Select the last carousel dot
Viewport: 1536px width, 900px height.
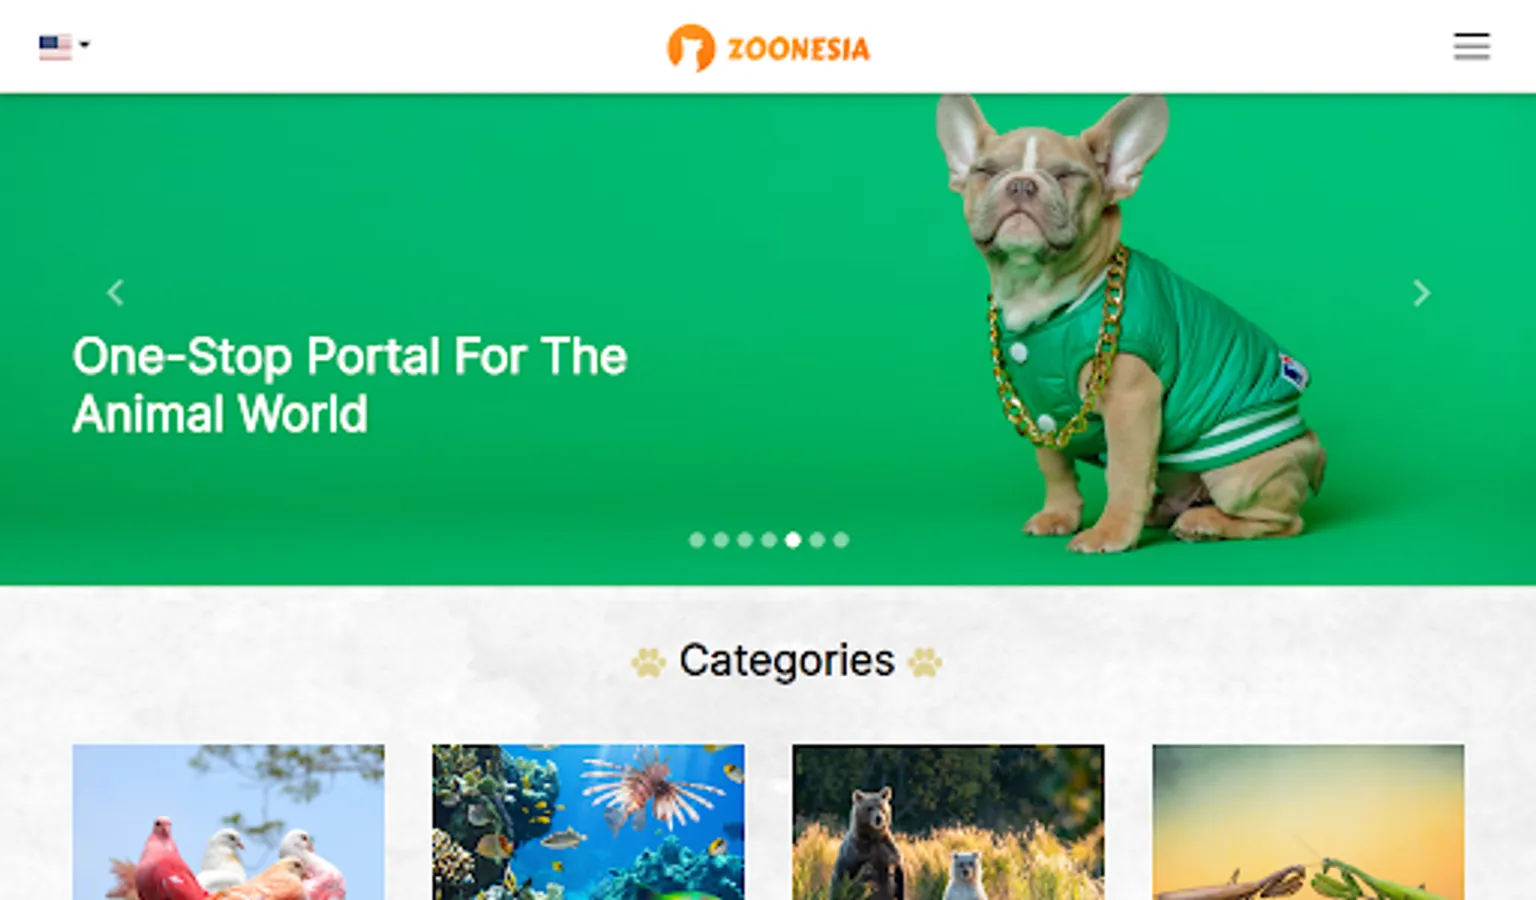(841, 540)
